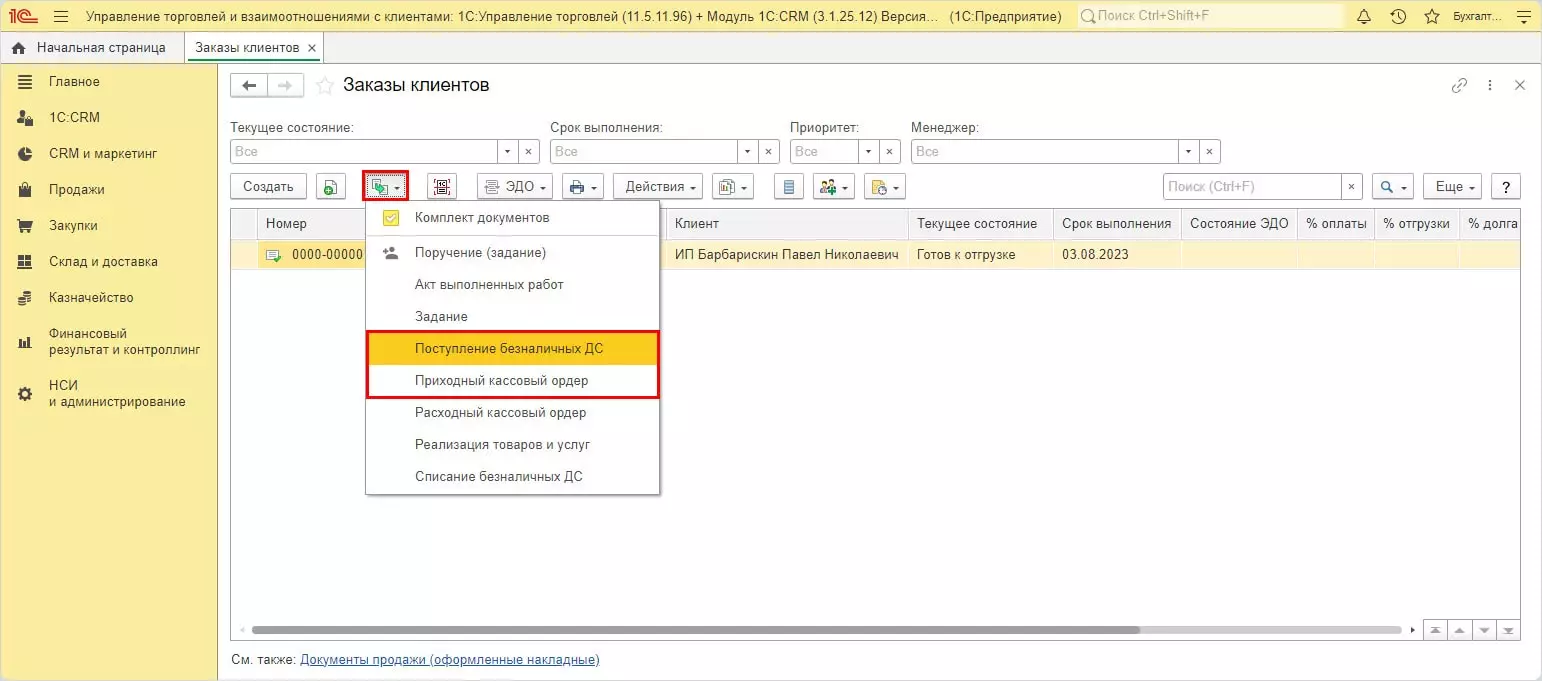
Task: Click the Поиск (Ctrl+F) list search field
Action: (x=1252, y=187)
